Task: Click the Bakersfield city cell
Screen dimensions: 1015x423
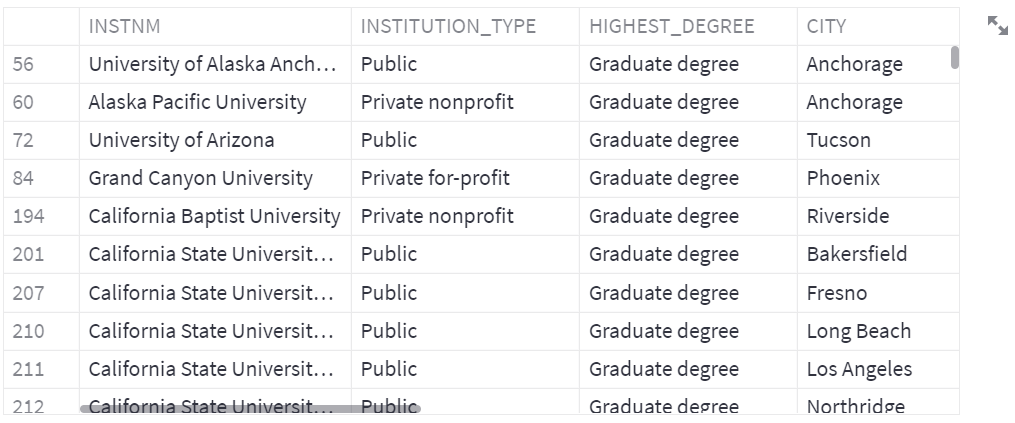Action: coord(856,254)
